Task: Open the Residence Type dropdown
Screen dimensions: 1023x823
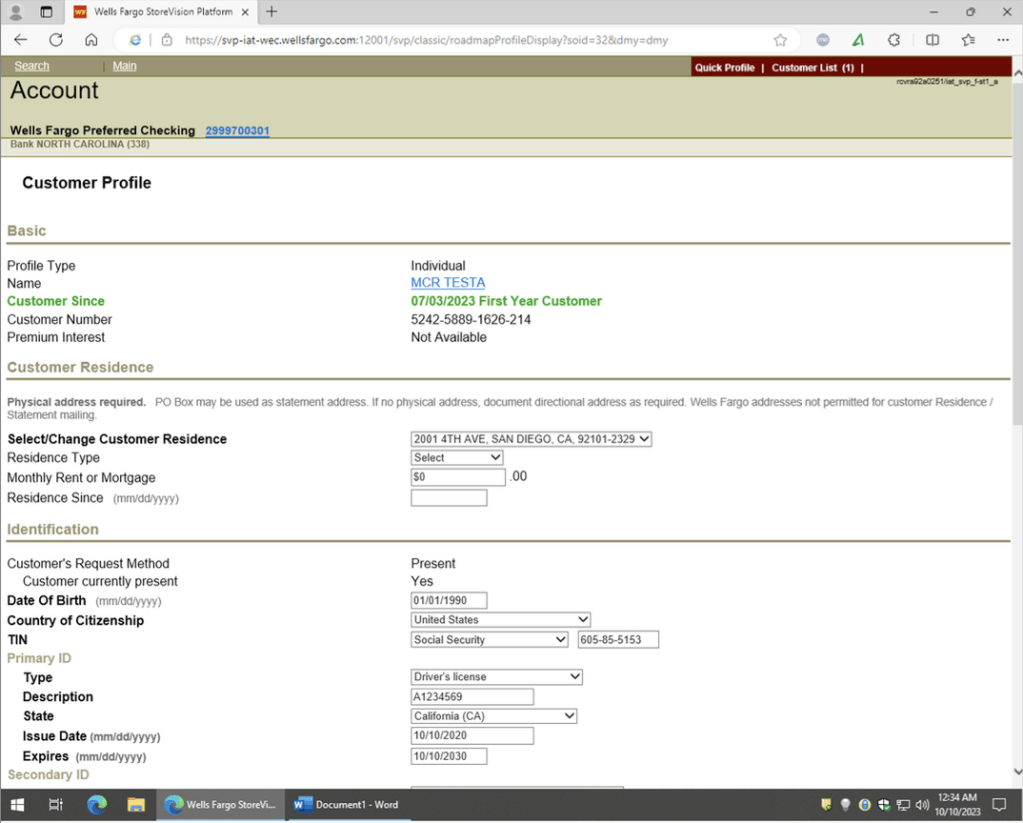Action: (457, 458)
